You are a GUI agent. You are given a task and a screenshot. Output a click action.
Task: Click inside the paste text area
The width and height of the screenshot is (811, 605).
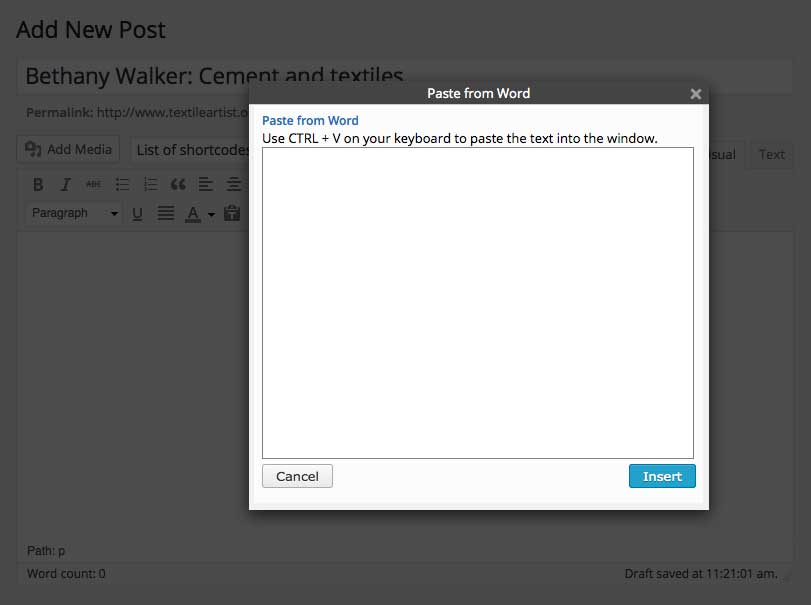478,303
